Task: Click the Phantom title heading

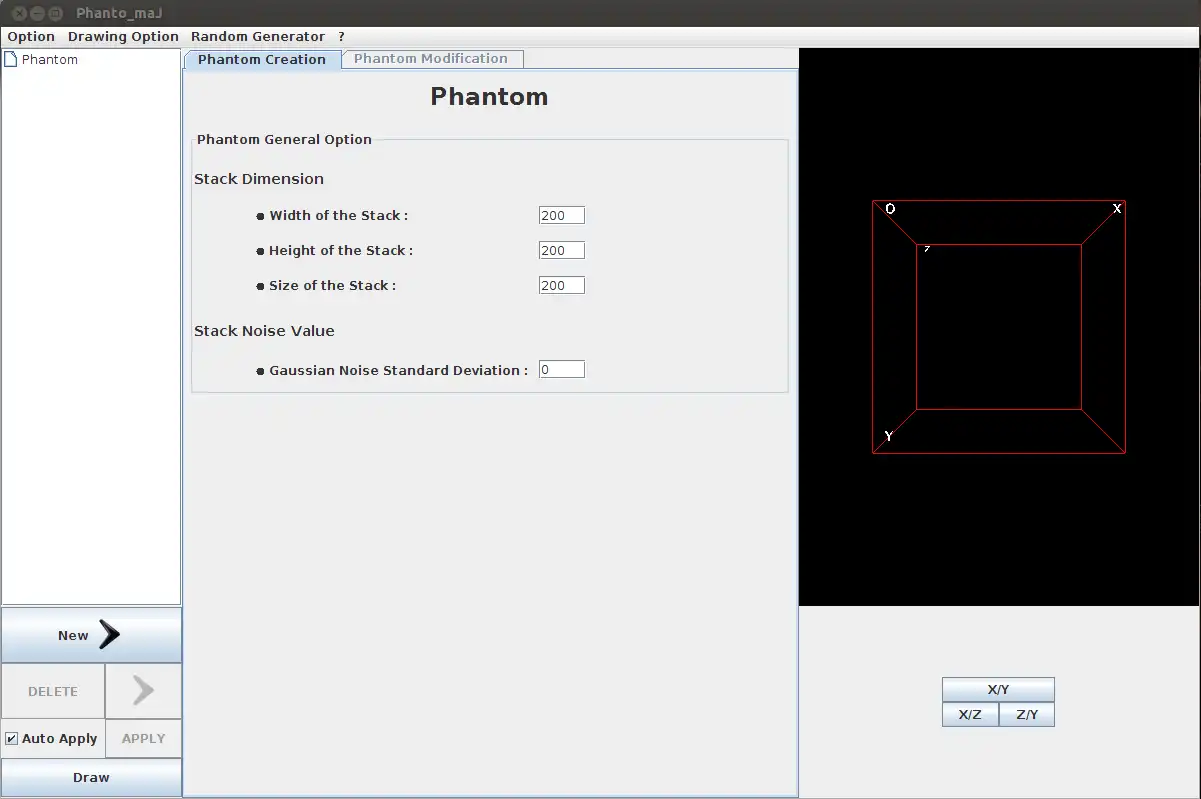Action: (489, 97)
